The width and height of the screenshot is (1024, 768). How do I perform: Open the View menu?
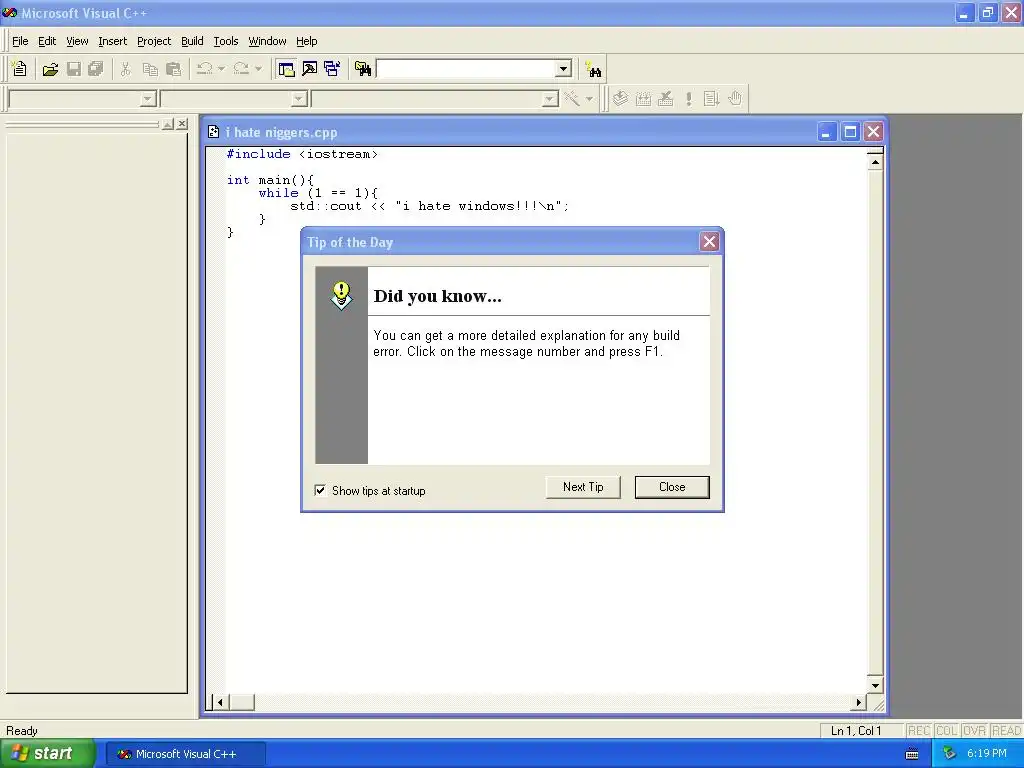[77, 41]
